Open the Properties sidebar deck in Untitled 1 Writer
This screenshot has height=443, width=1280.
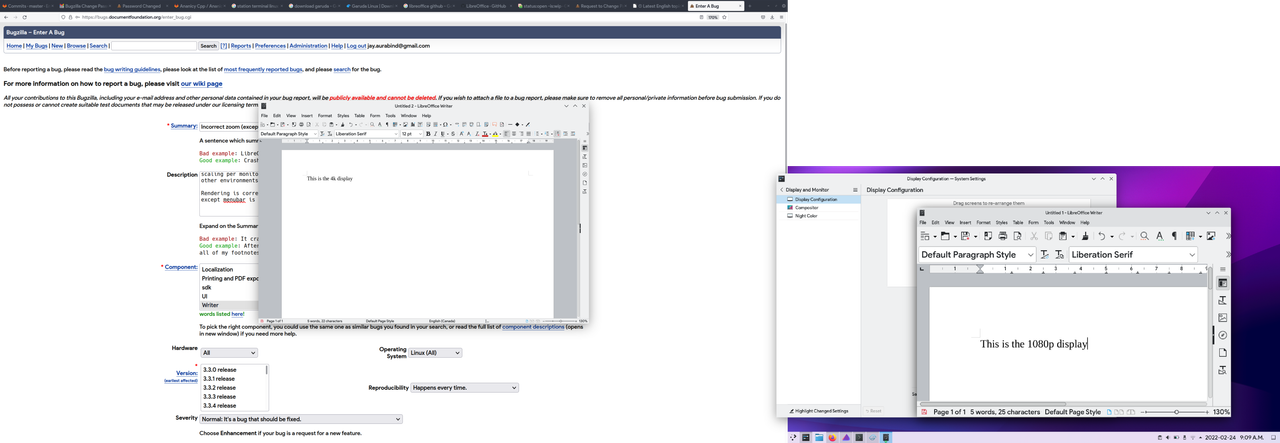[x=1223, y=283]
